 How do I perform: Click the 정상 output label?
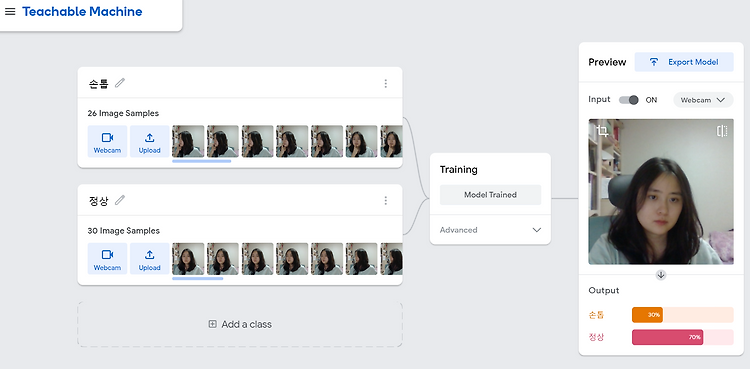596,337
